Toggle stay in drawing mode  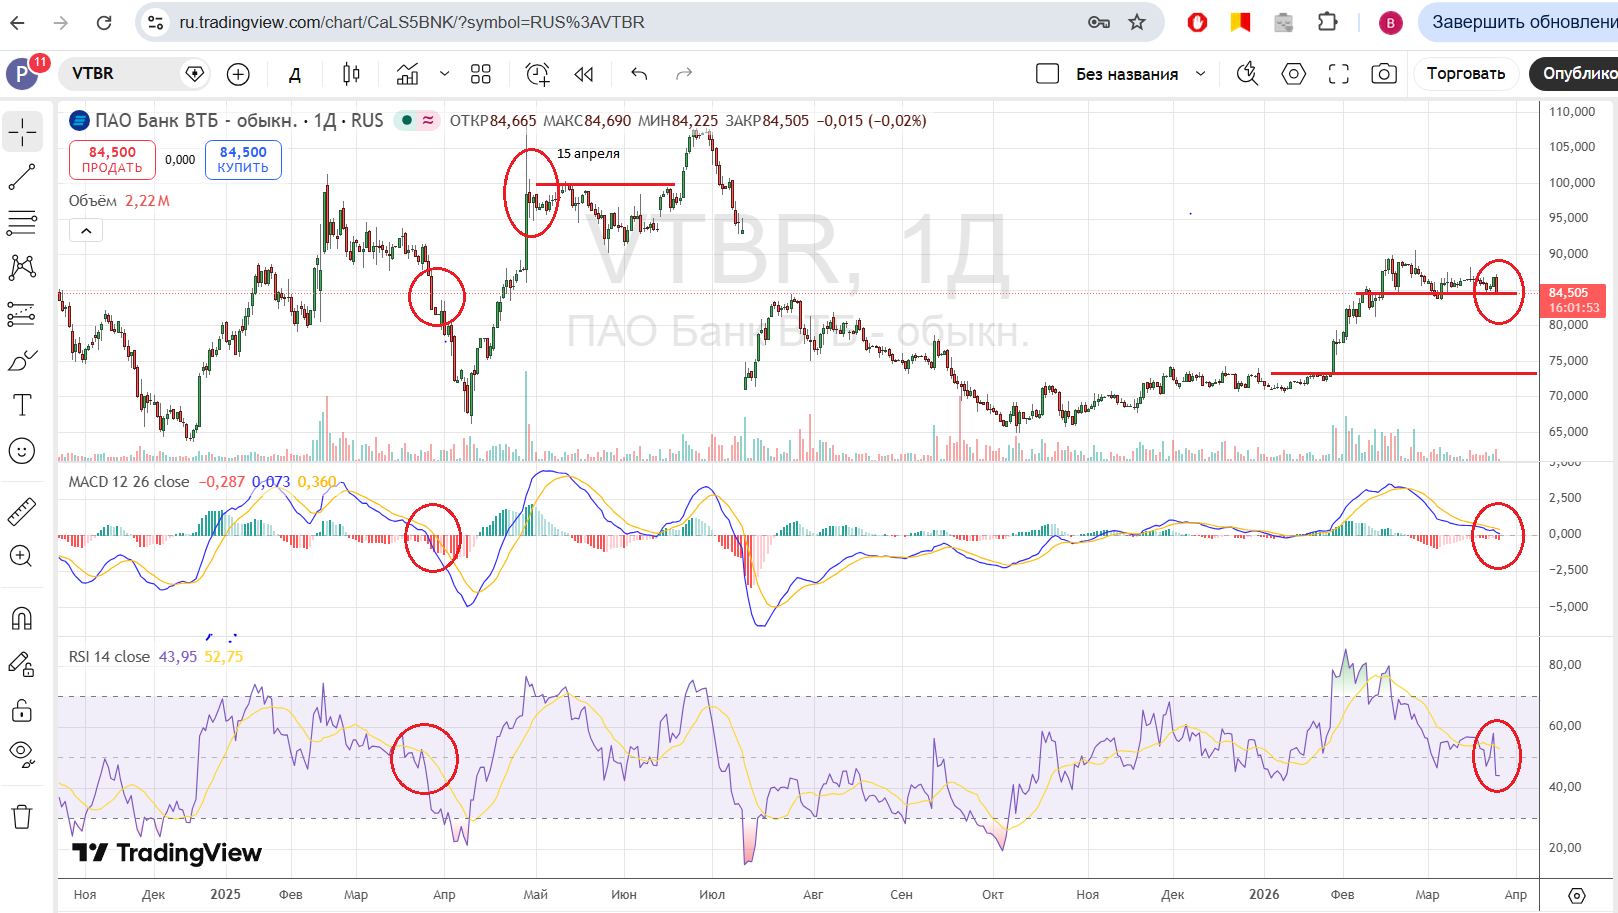tap(22, 664)
